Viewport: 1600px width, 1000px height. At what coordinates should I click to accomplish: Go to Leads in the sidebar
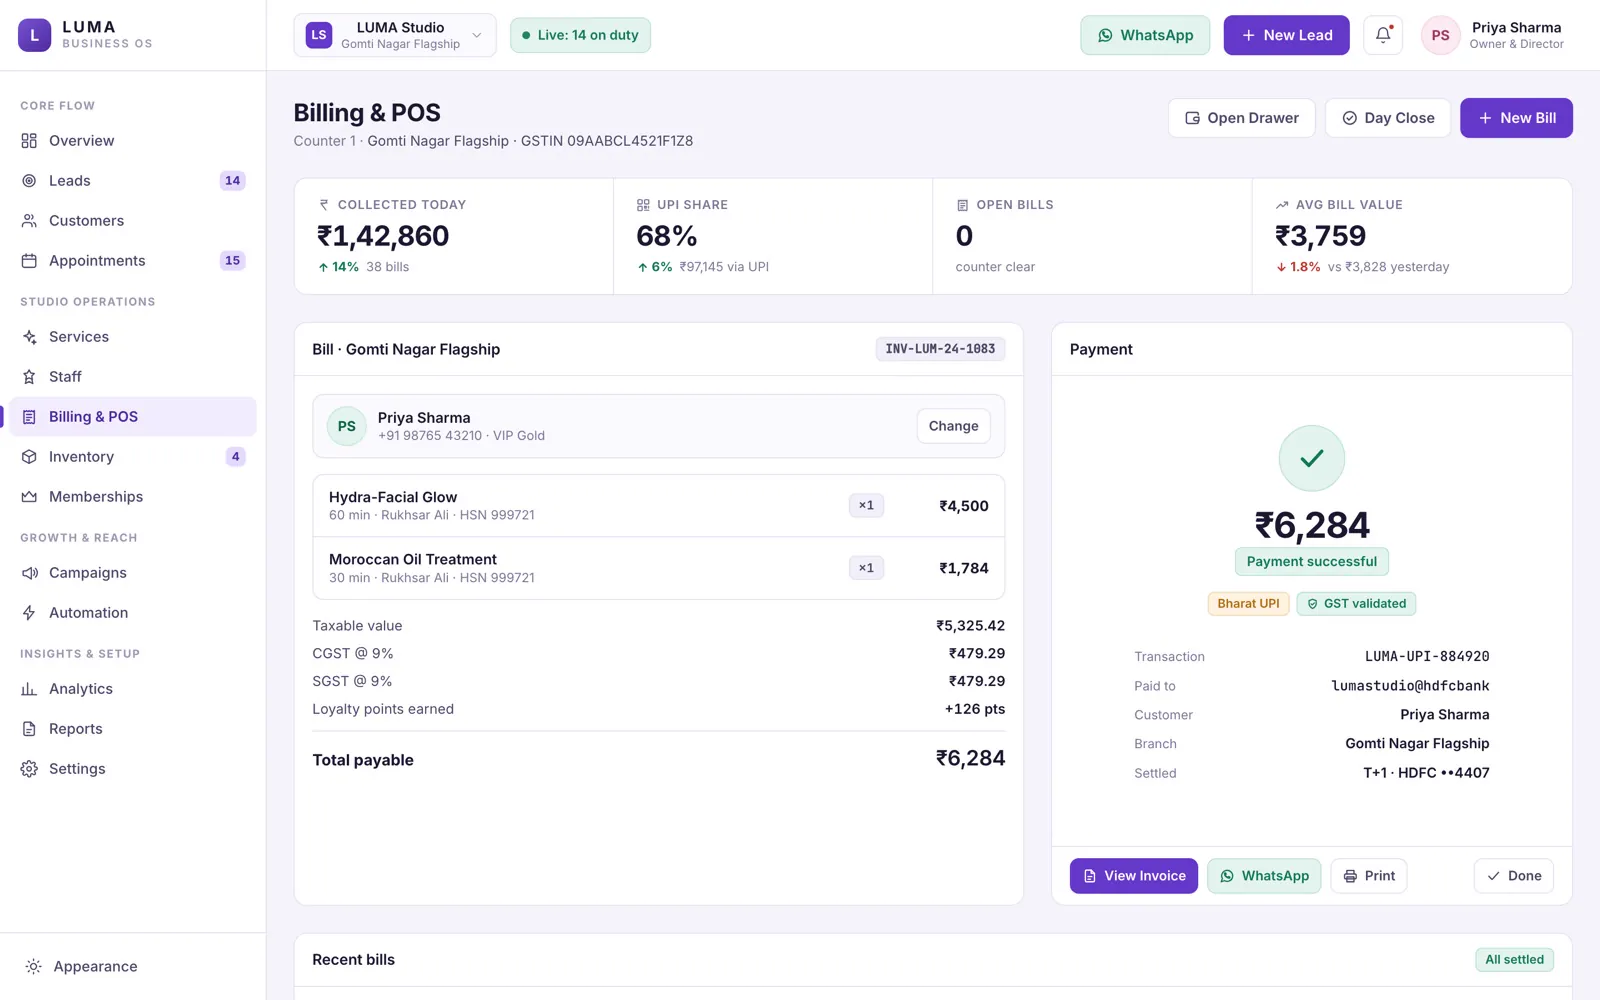pyautogui.click(x=133, y=181)
